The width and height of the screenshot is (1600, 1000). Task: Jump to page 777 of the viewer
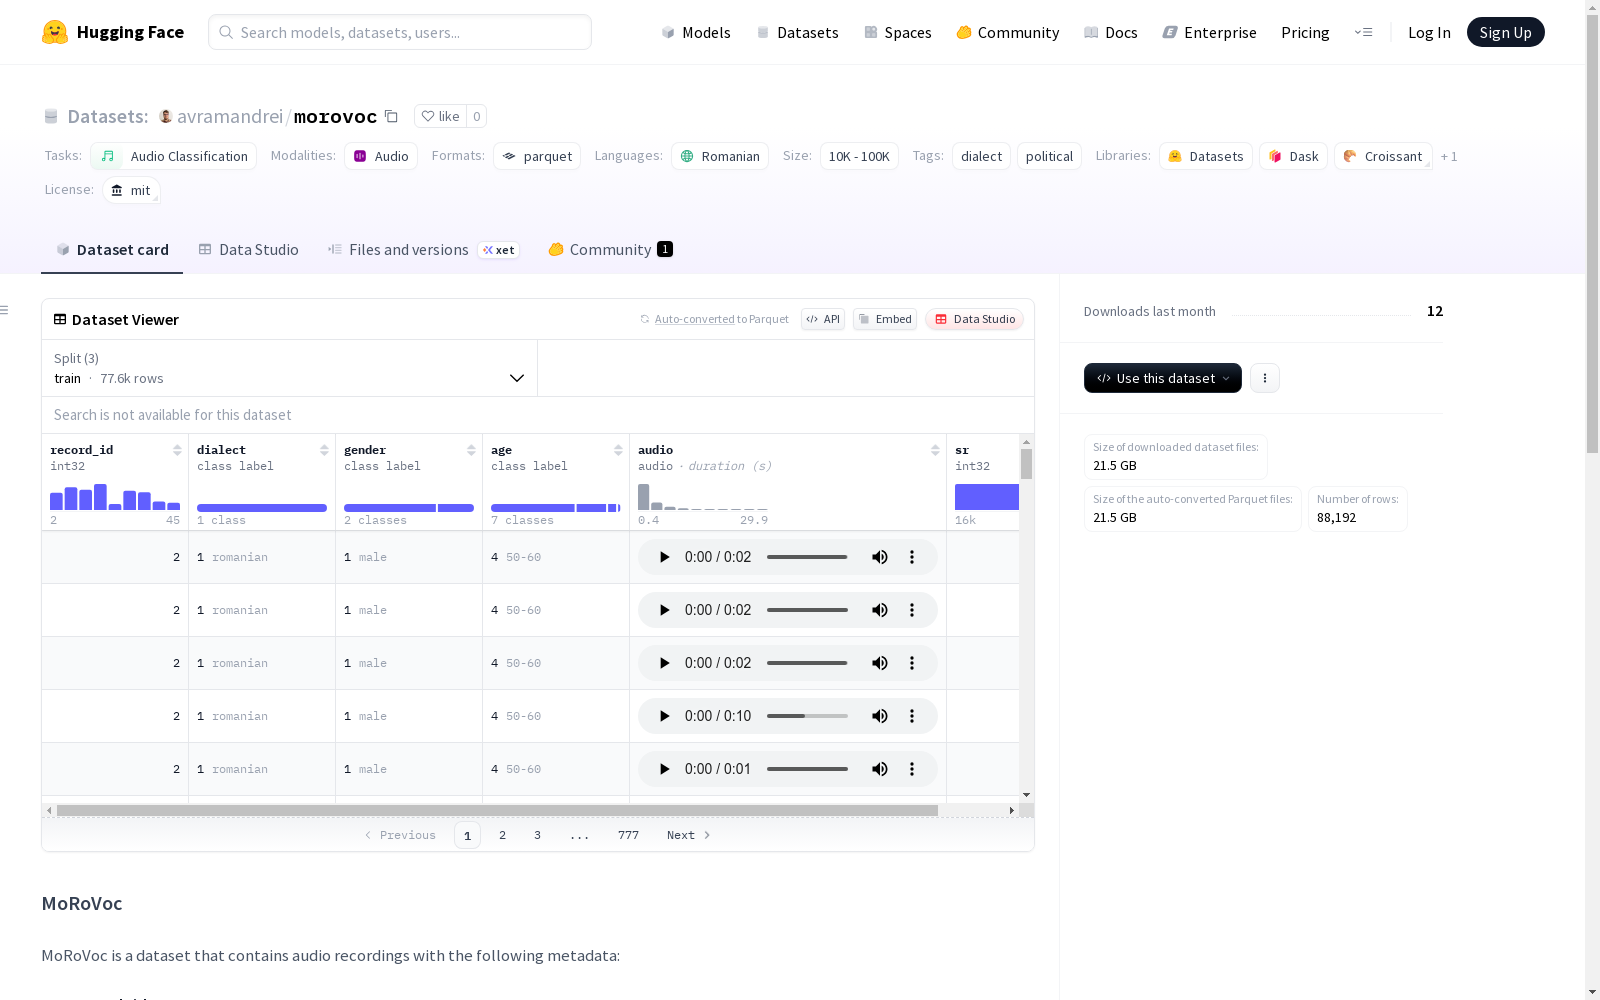pyautogui.click(x=628, y=835)
